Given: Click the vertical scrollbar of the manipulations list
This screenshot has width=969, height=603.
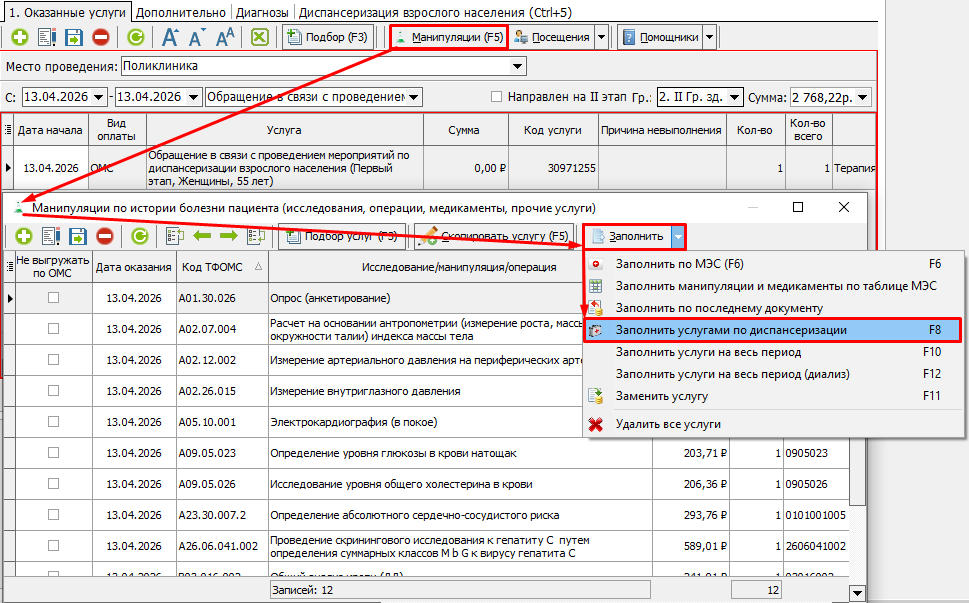Looking at the screenshot, I should point(856,420).
